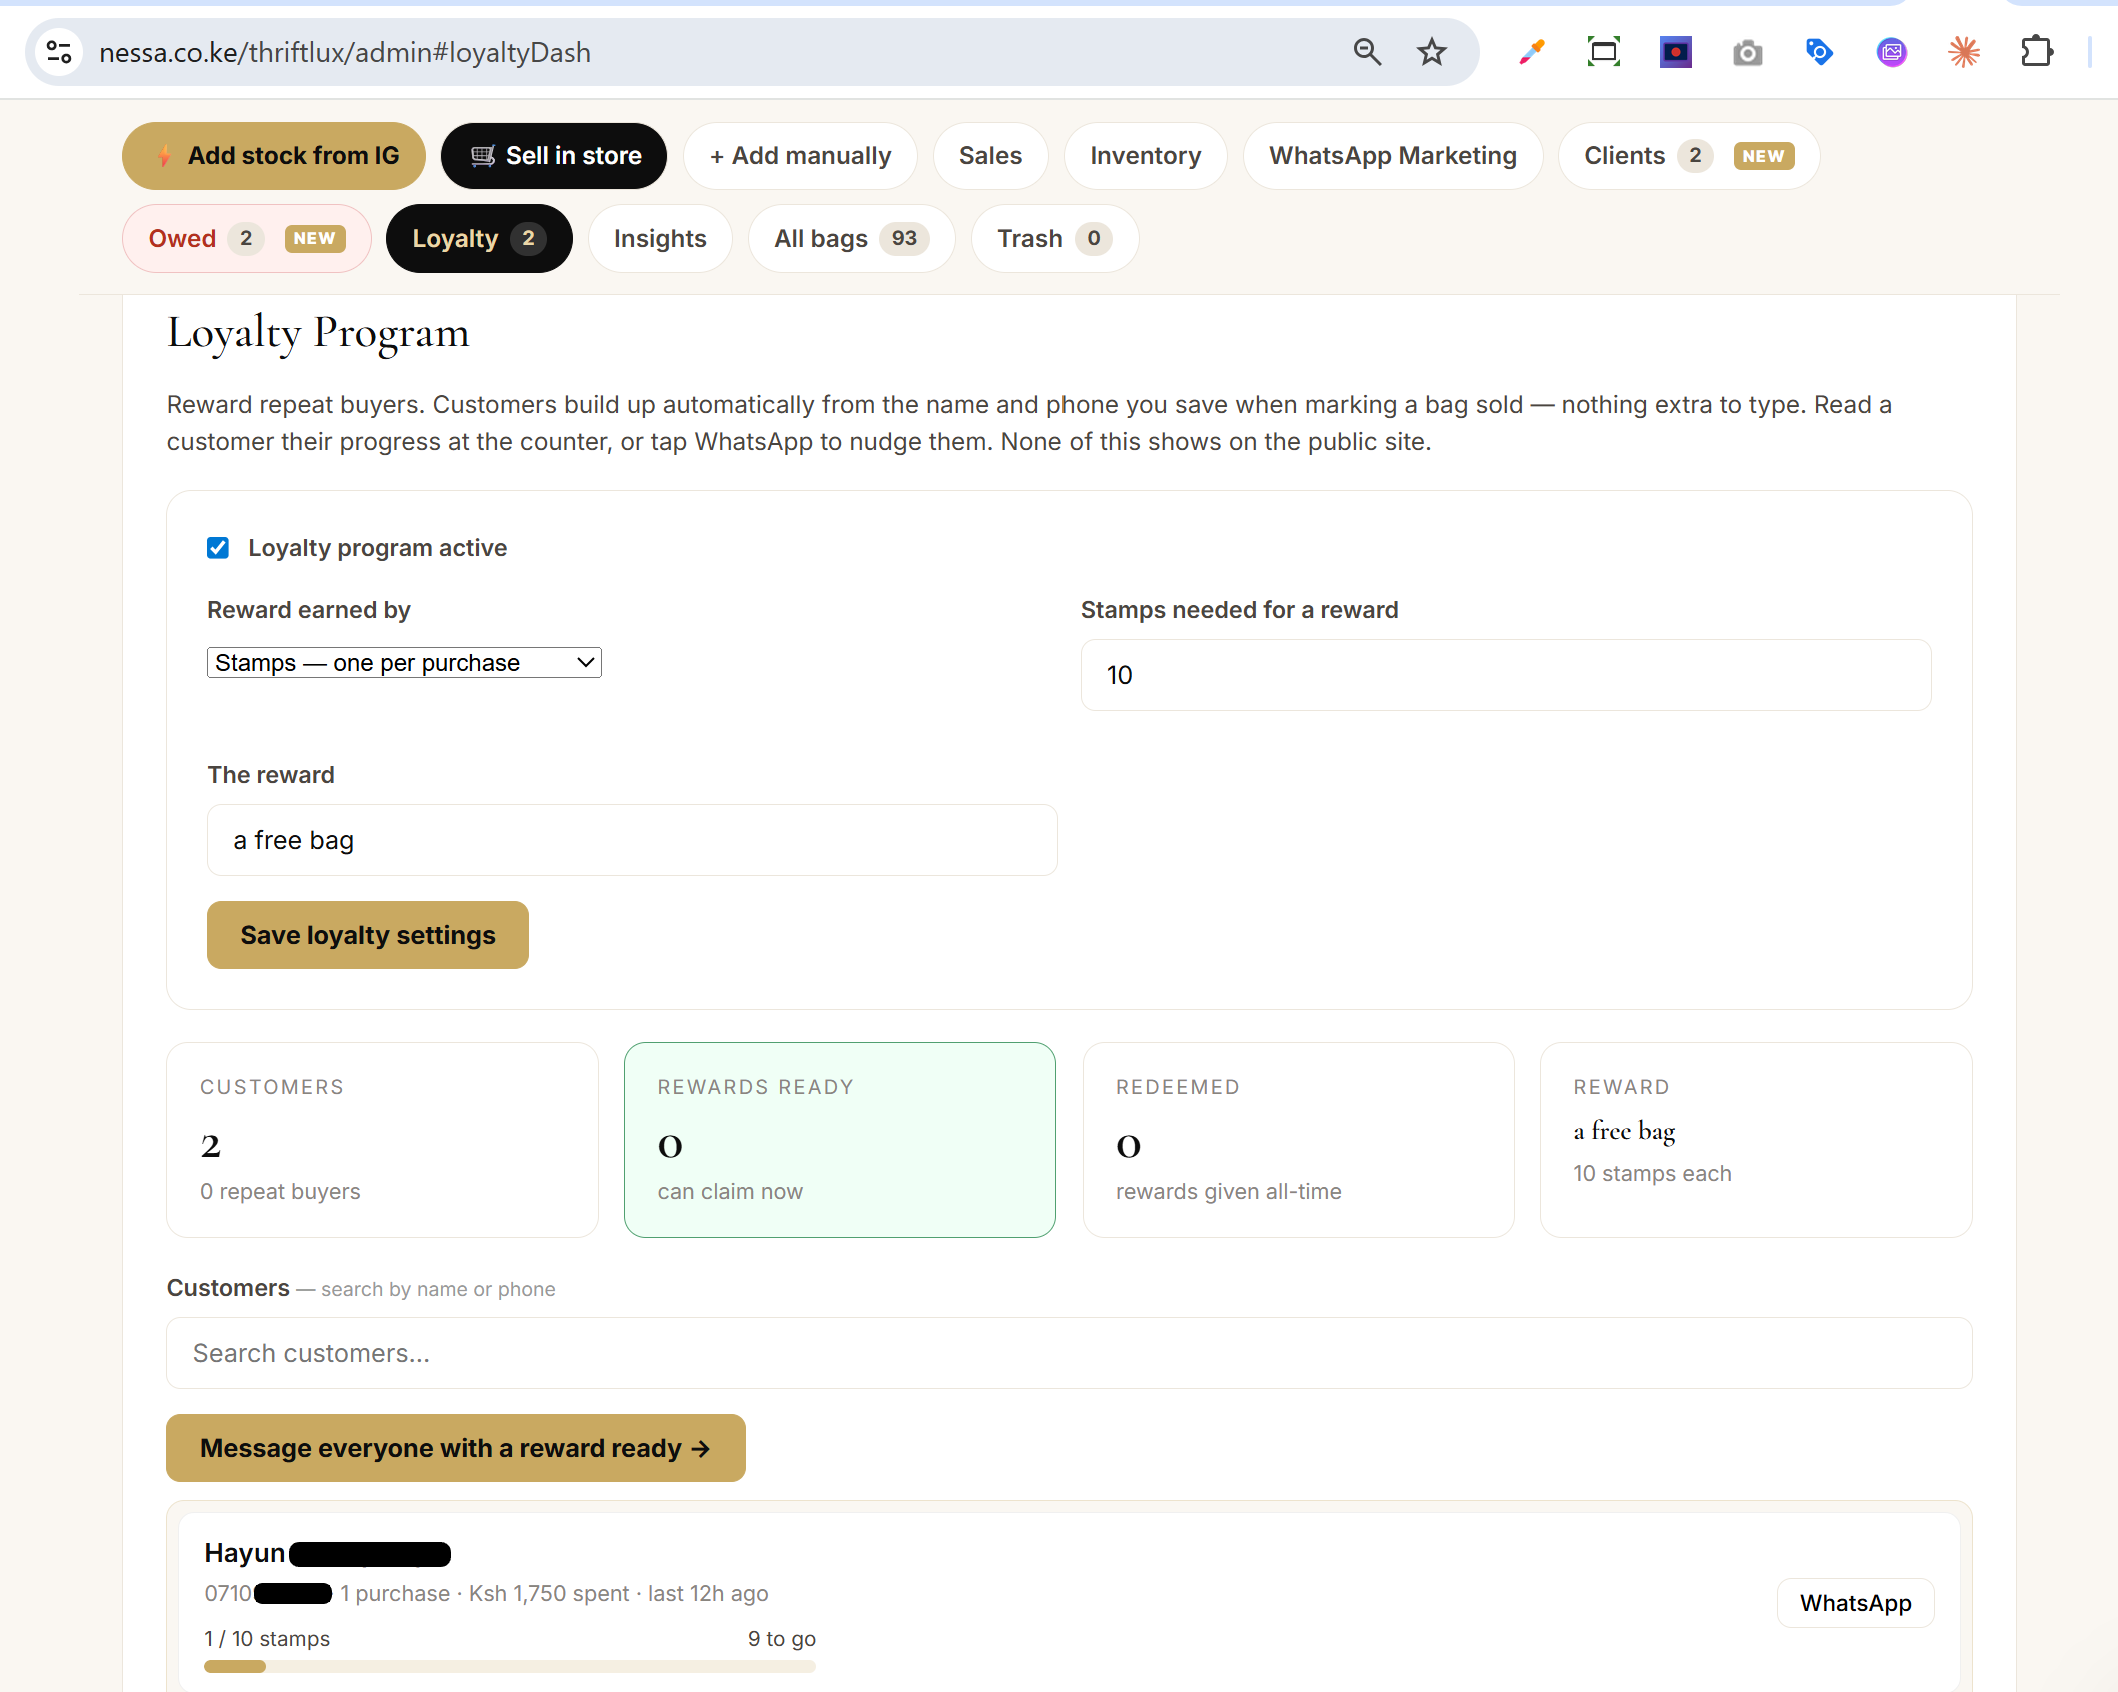Click the zoom magnifier icon in address bar
The height and width of the screenshot is (1692, 2118).
(1367, 52)
